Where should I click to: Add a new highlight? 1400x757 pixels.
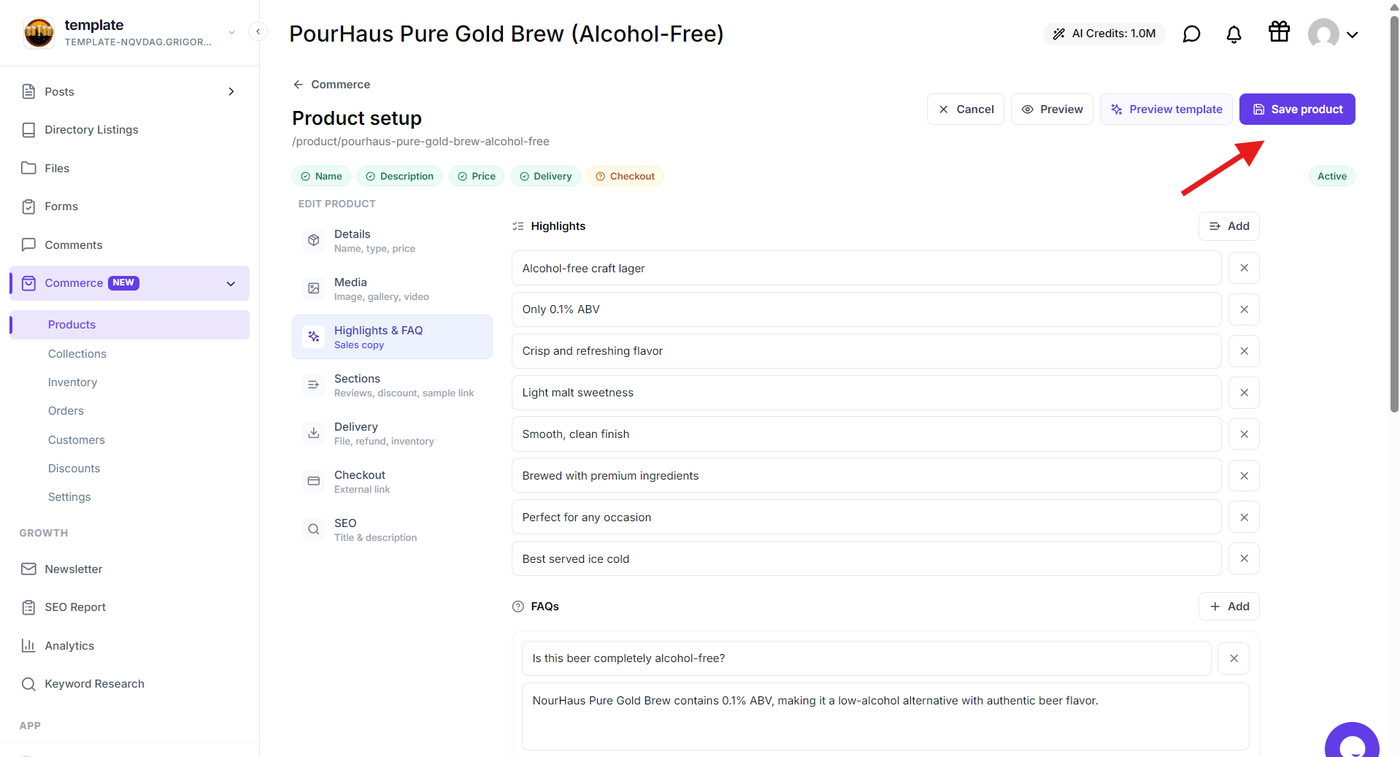click(1229, 226)
